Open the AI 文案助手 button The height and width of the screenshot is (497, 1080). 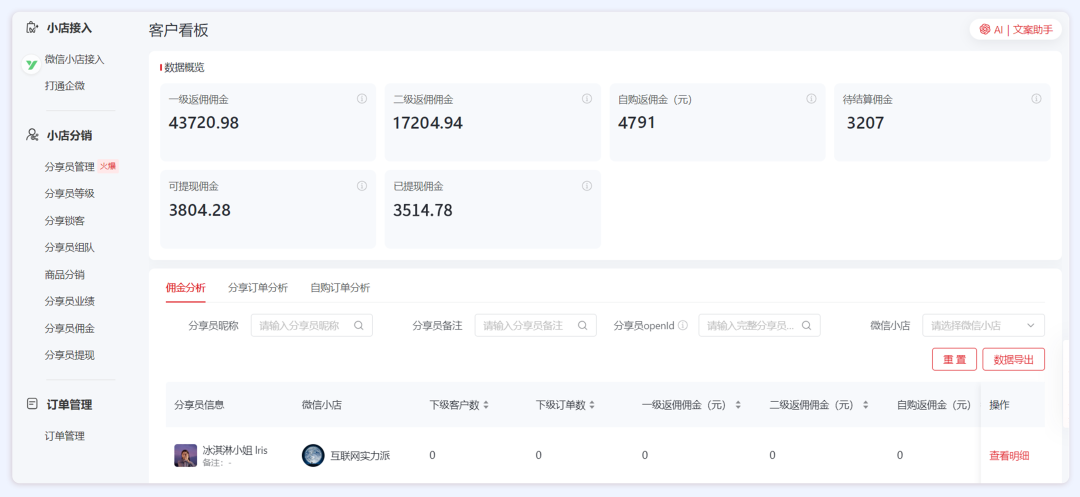1015,30
